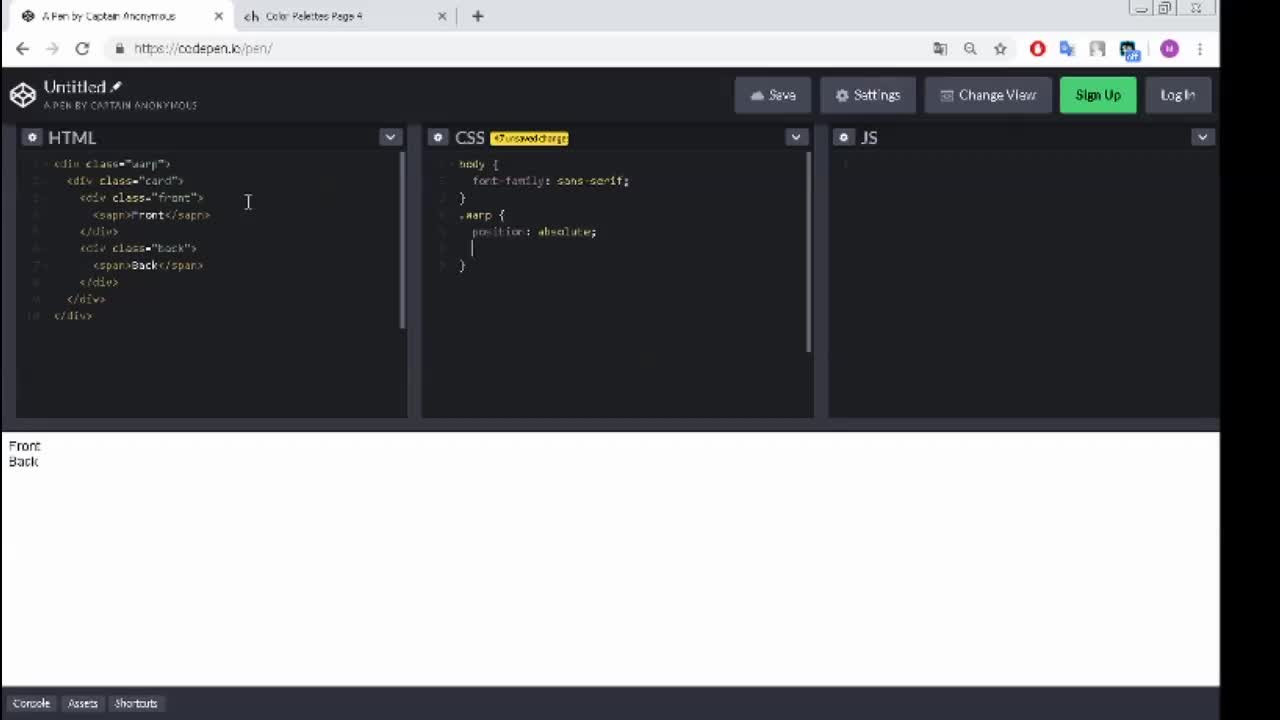The height and width of the screenshot is (720, 1280).
Task: Bookmark this page with the star
Action: click(x=1000, y=48)
